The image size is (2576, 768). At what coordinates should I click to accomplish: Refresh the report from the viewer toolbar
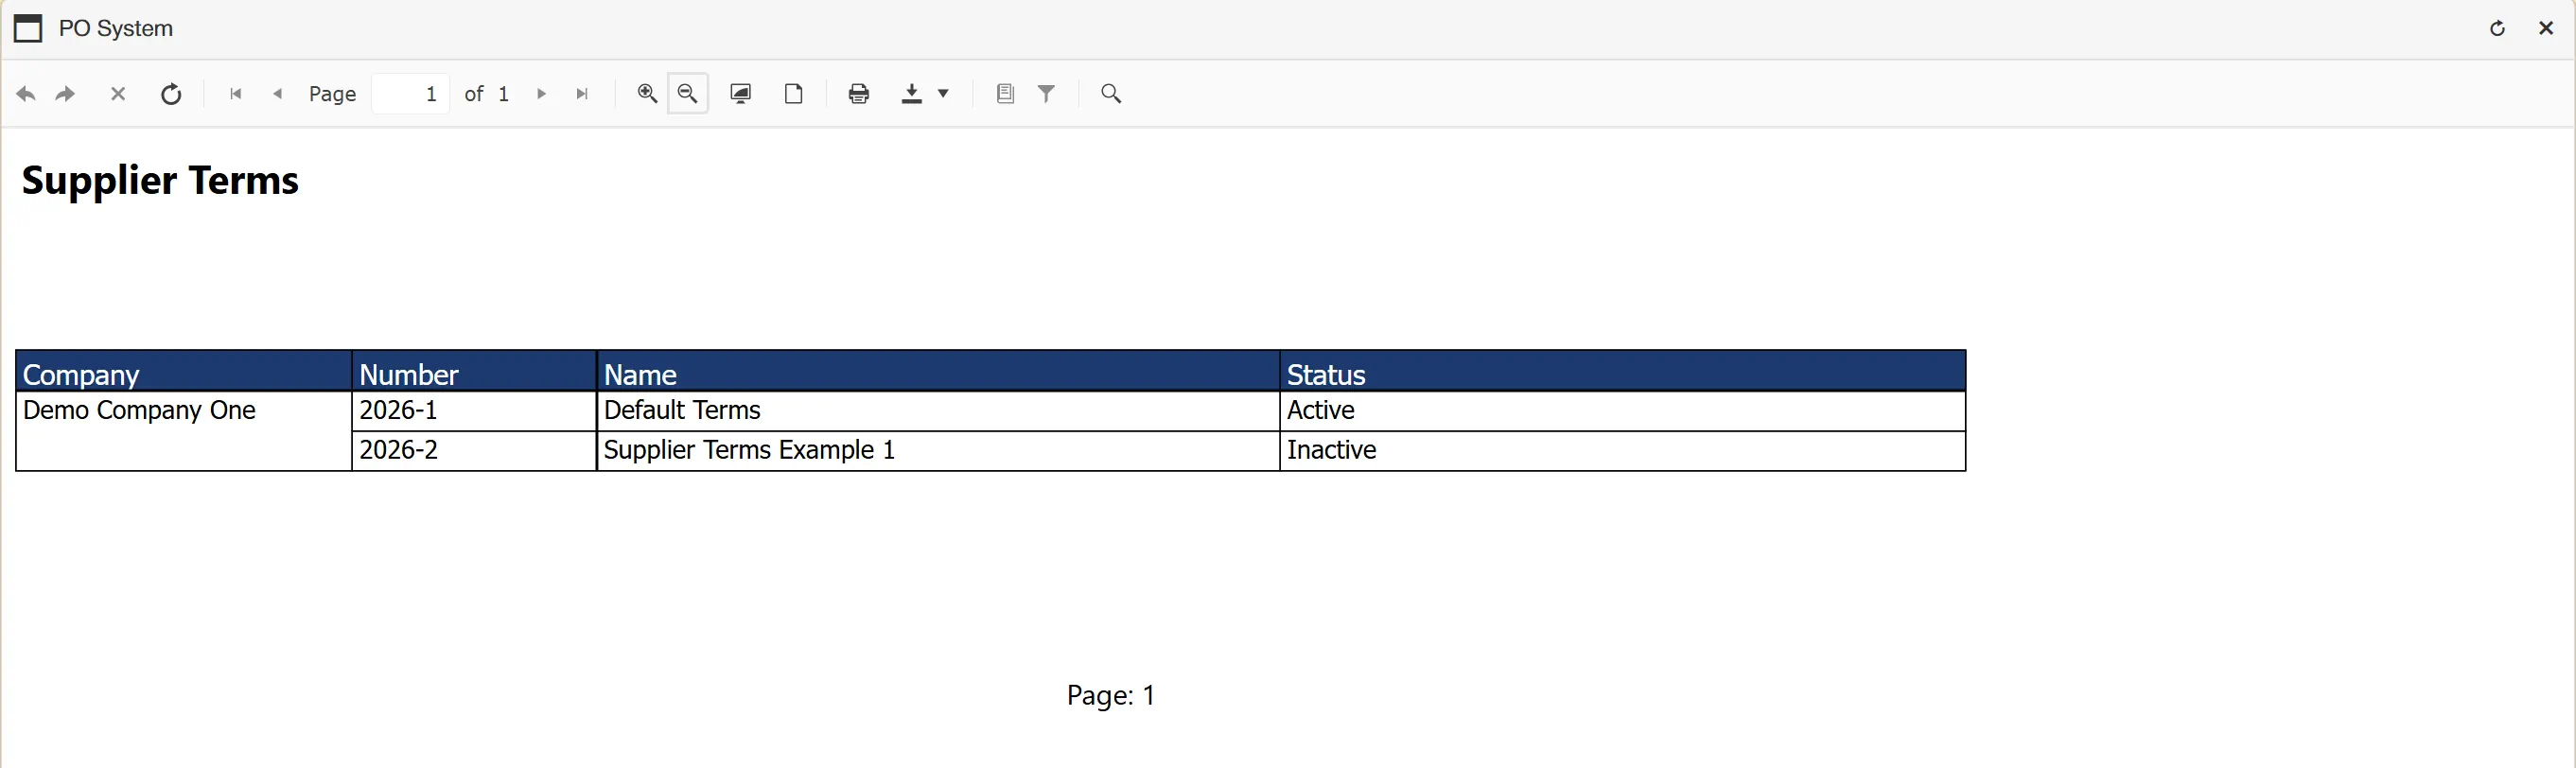click(171, 94)
